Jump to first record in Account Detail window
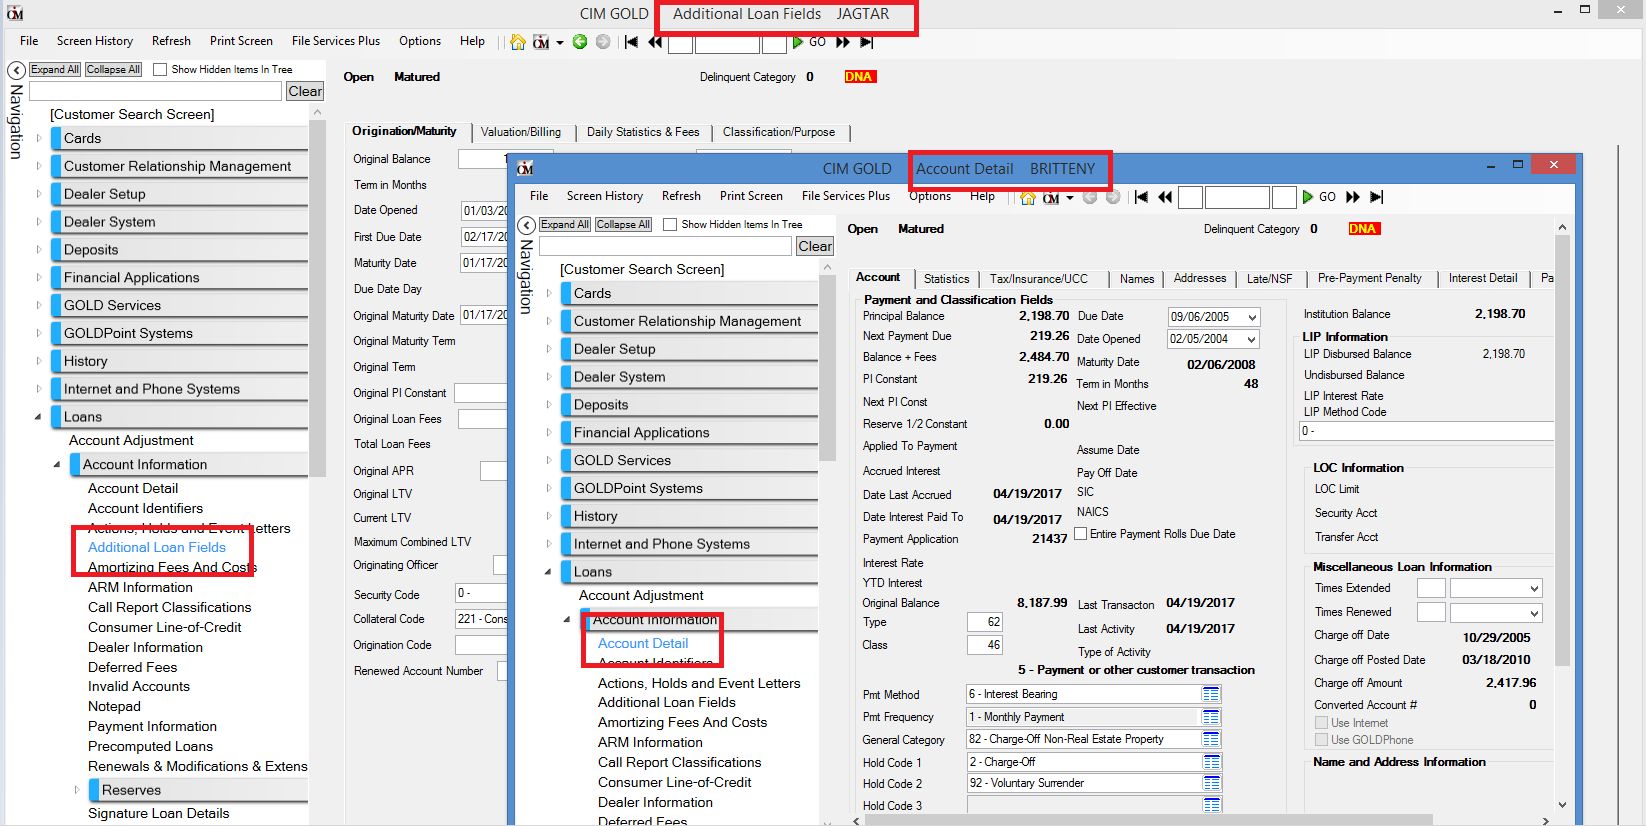The width and height of the screenshot is (1646, 826). coord(1141,197)
